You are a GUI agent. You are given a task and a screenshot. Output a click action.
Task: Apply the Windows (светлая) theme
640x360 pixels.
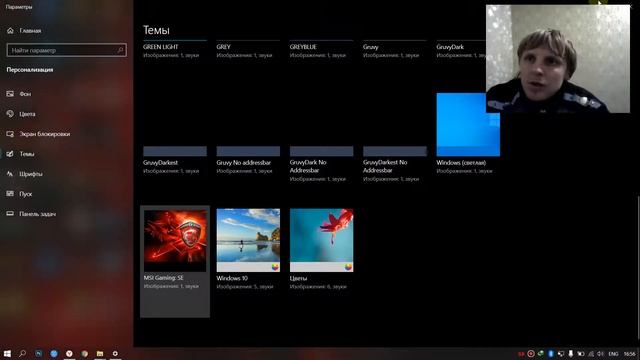[468, 133]
